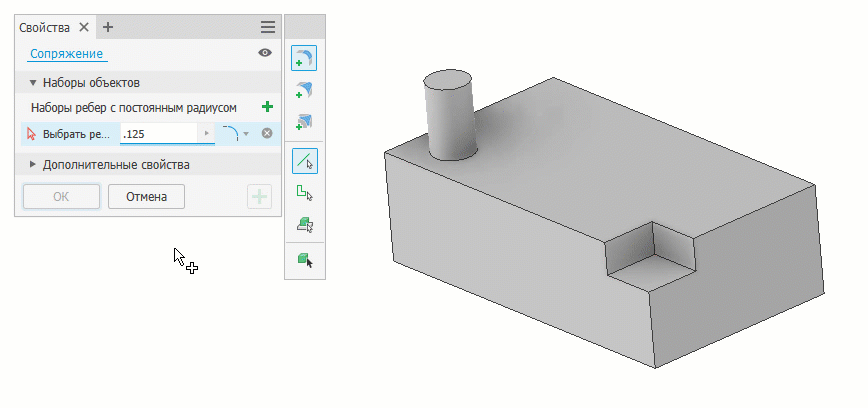The width and height of the screenshot is (868, 408).
Task: Choose the edge selection priority icon
Action: (304, 161)
